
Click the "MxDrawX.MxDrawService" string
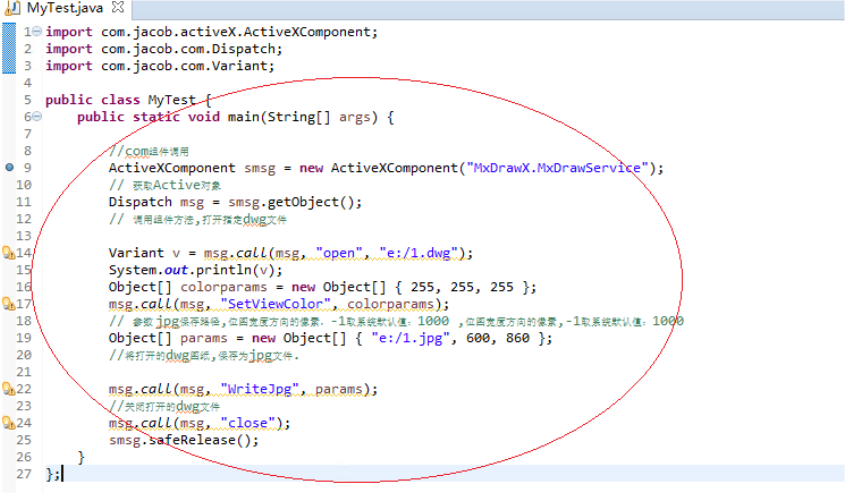tap(559, 168)
